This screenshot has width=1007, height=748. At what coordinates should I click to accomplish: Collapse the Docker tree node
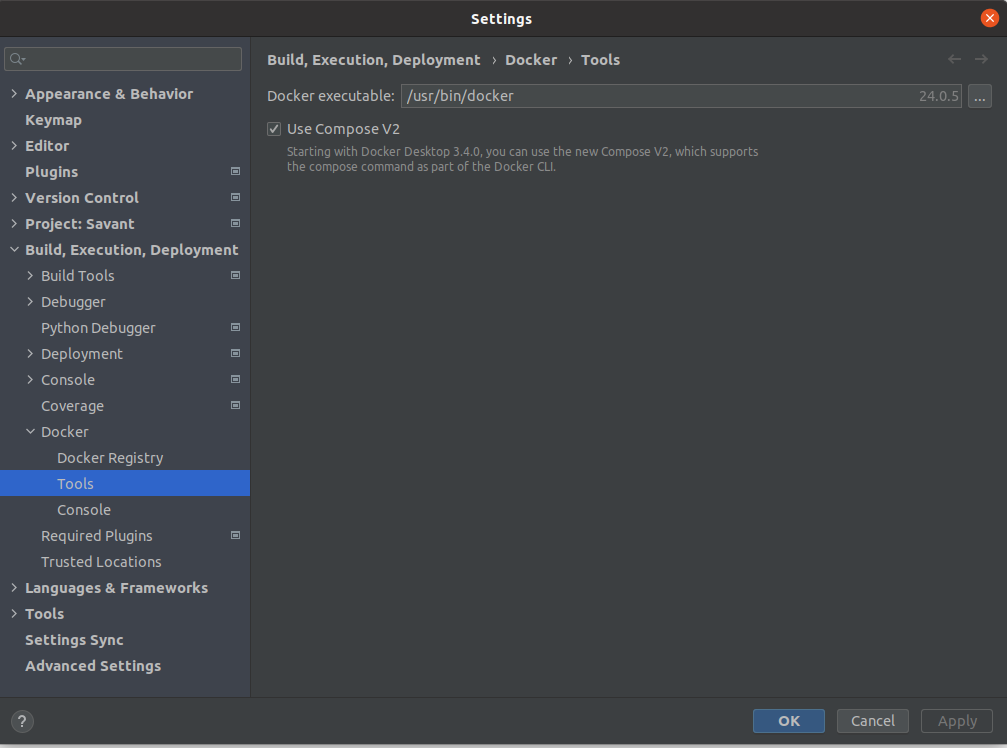pos(30,432)
